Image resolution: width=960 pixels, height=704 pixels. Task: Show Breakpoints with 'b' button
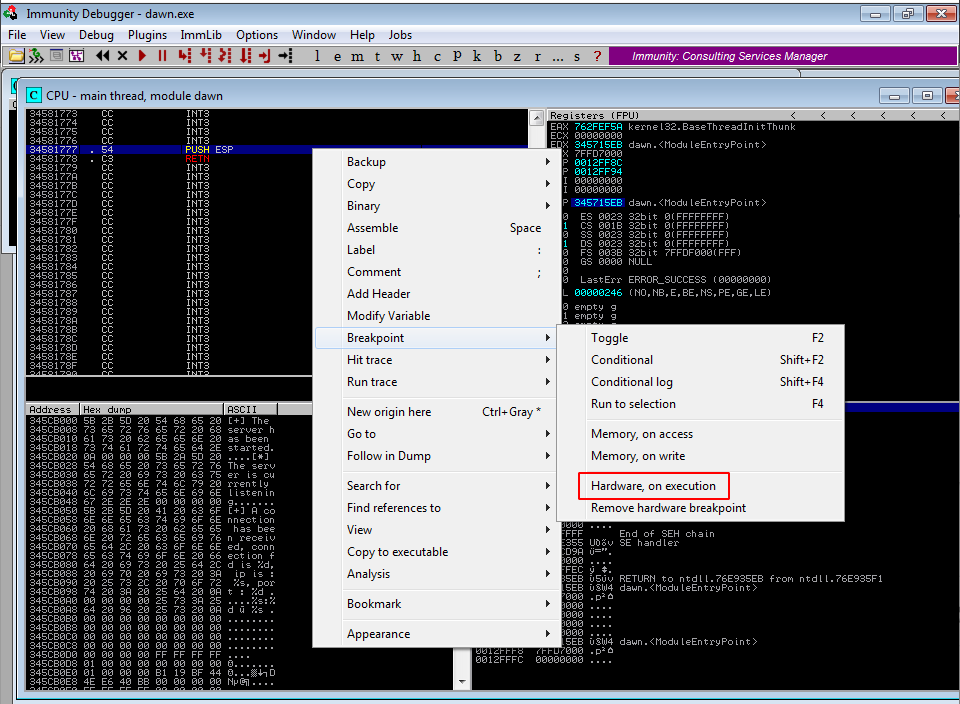[x=498, y=56]
